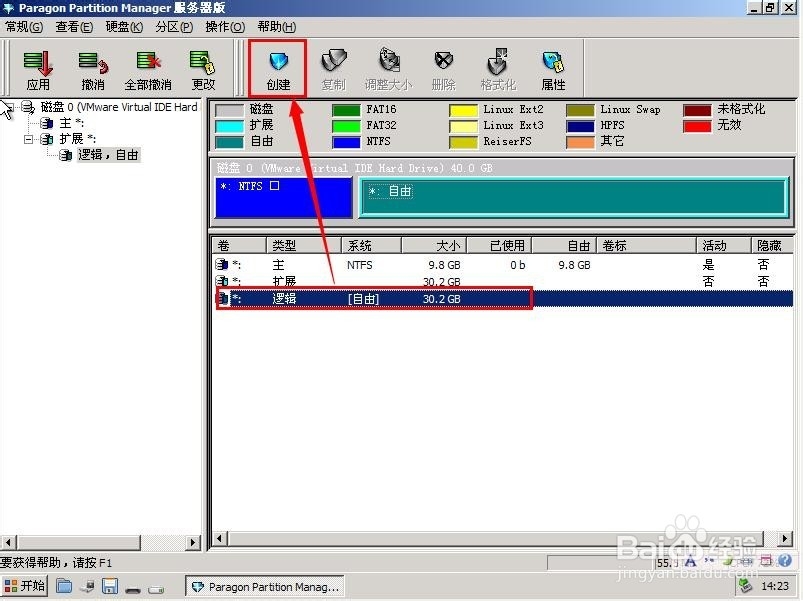The image size is (803, 601).
Task: Click the 9.8 GB size cell in 主 row
Action: pyautogui.click(x=444, y=265)
